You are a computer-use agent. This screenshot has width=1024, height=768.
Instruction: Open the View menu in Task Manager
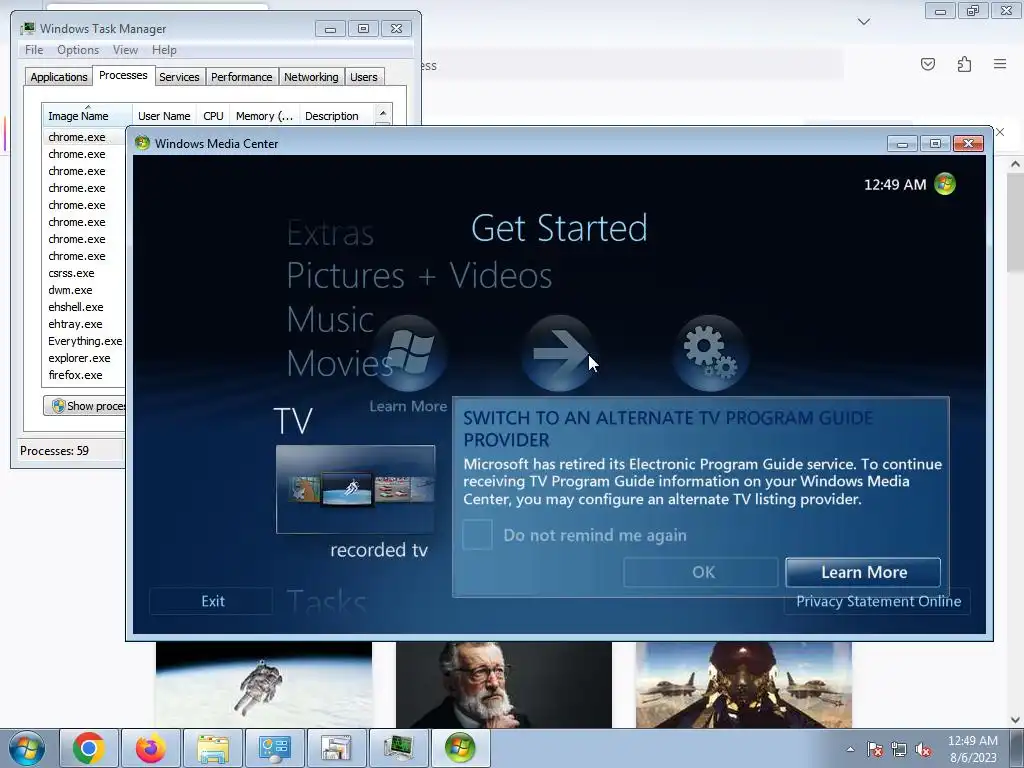125,50
